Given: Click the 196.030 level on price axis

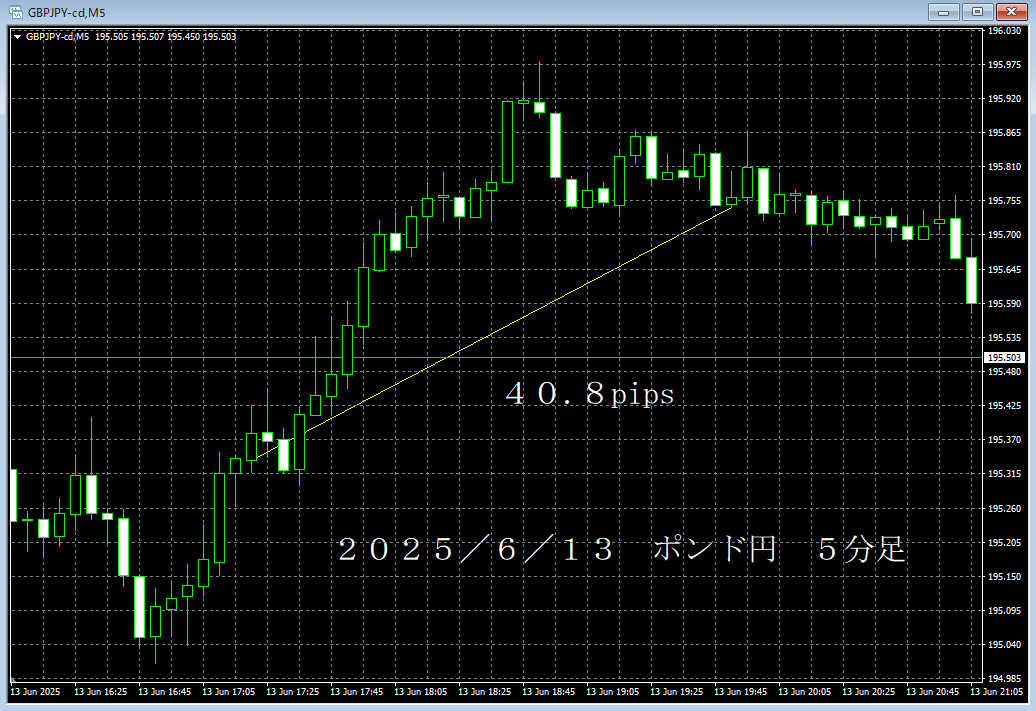Looking at the screenshot, I should 1003,31.
